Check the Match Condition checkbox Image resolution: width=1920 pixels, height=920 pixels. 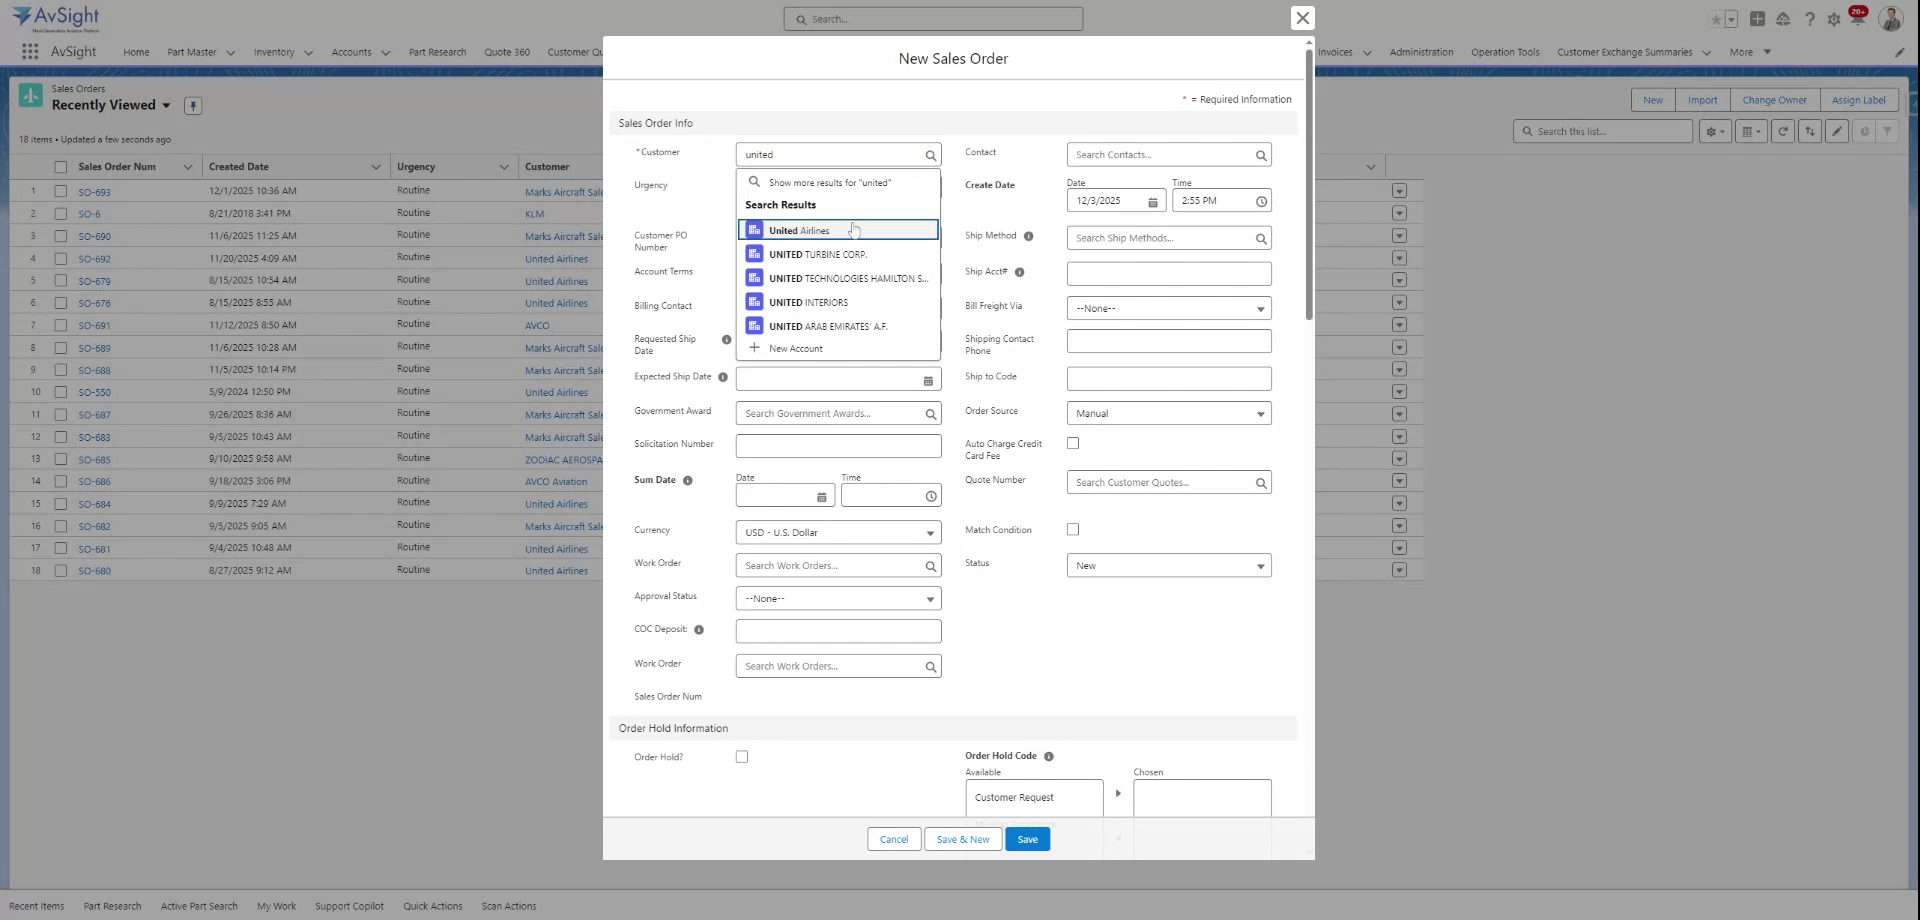coord(1073,529)
